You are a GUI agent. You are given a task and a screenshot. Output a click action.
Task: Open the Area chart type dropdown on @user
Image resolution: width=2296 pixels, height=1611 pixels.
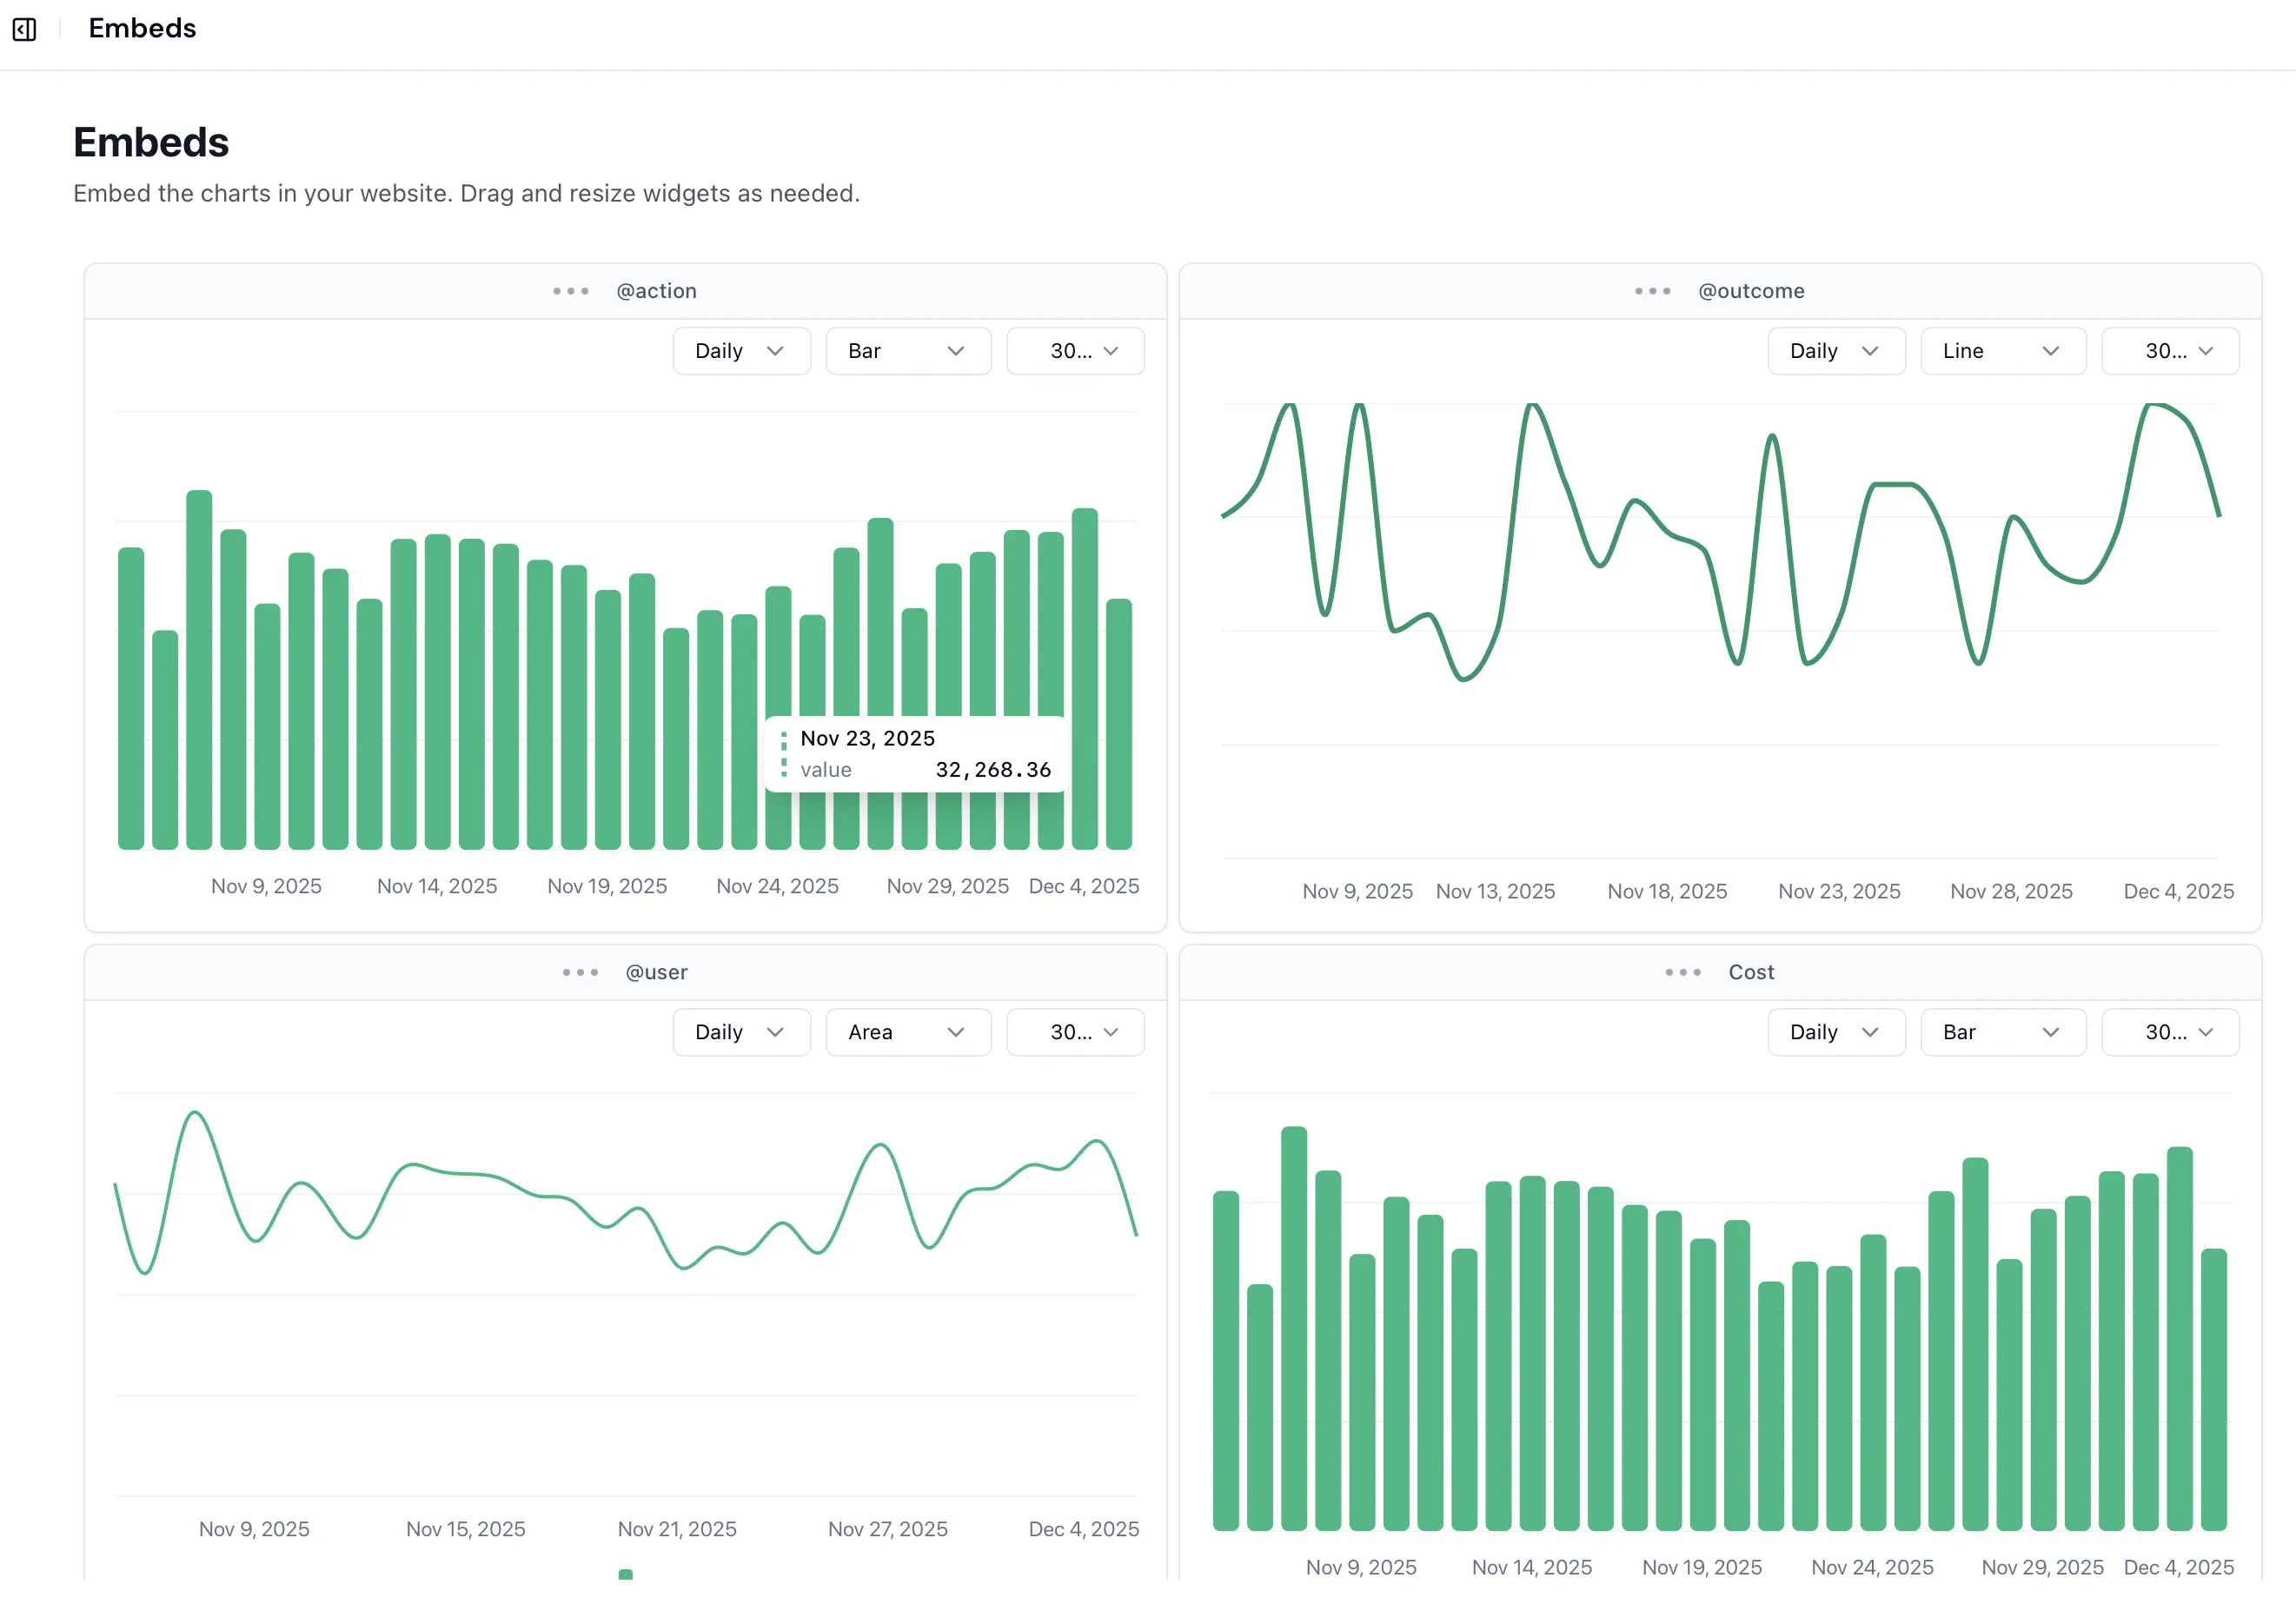pyautogui.click(x=908, y=1032)
